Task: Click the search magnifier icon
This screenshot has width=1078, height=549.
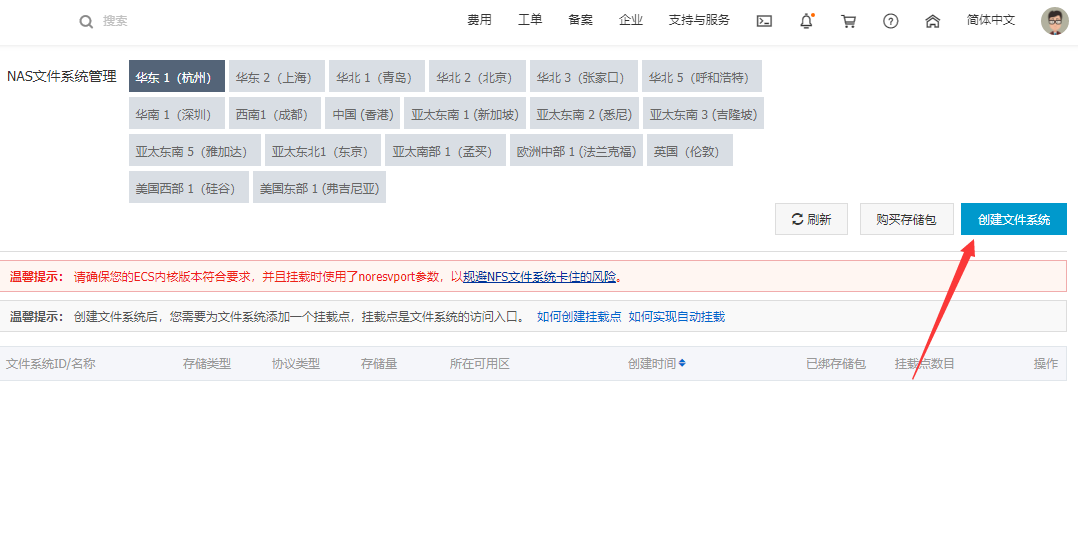Action: (x=86, y=22)
